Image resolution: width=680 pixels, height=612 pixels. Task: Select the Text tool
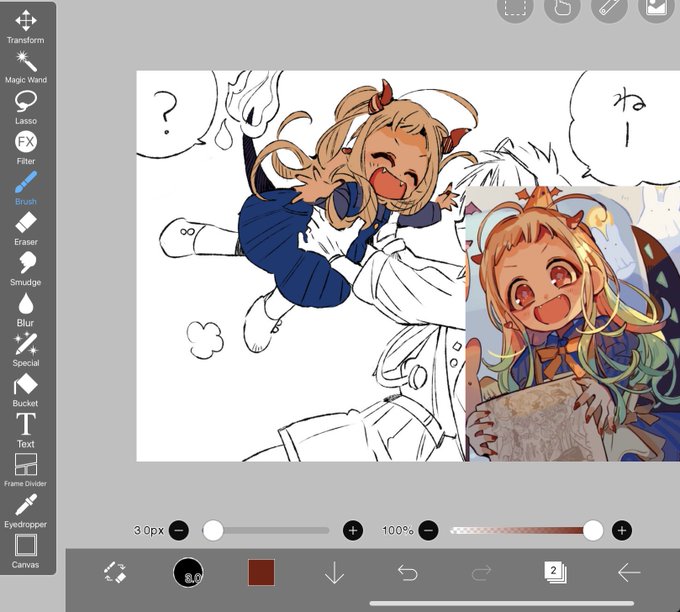[x=26, y=430]
